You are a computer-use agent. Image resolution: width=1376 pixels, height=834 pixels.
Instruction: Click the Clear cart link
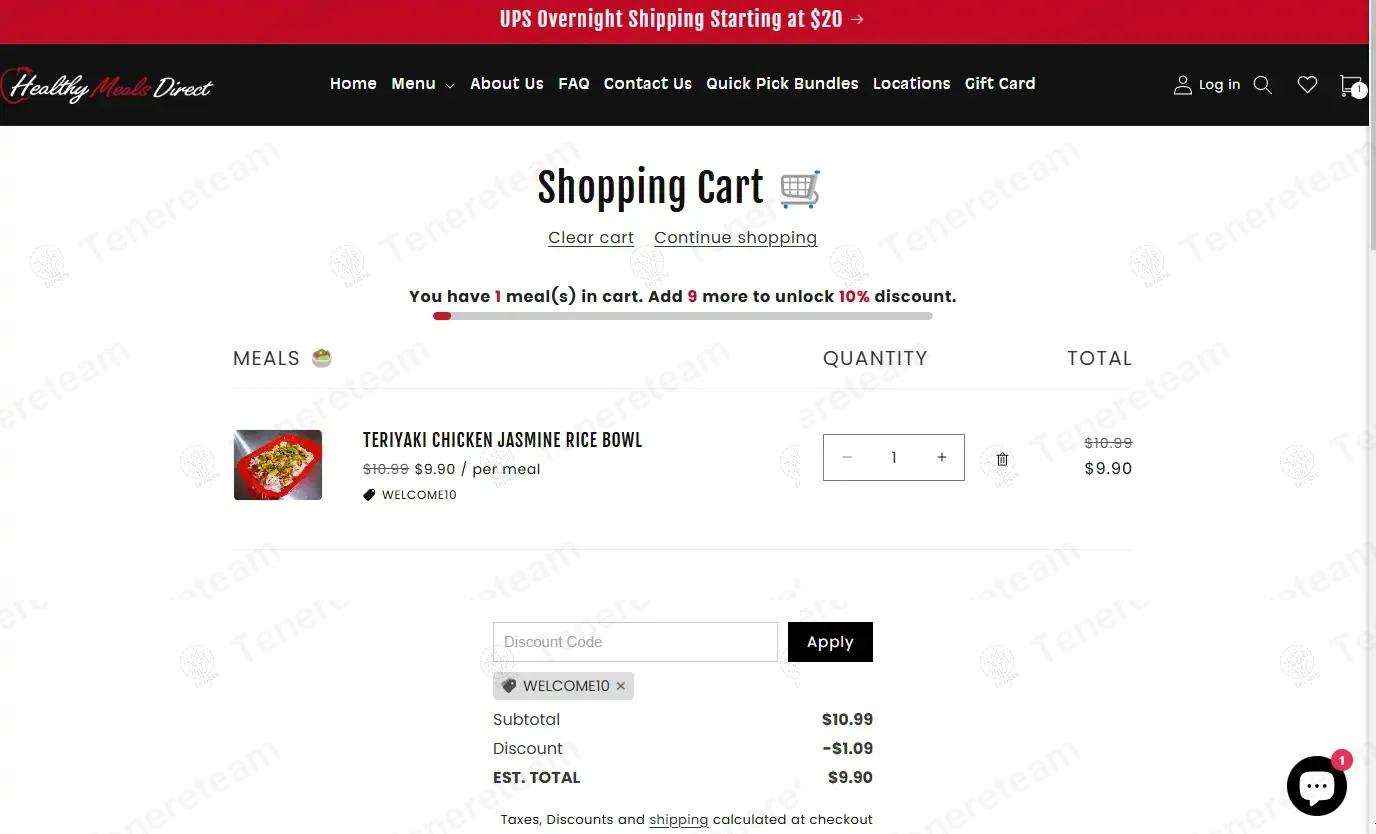[x=591, y=238]
